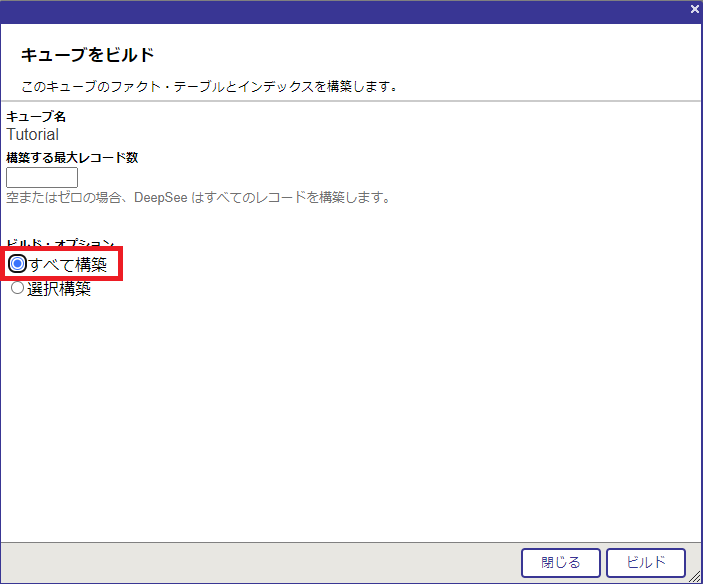Click the empty white area below 選択構築
The height and width of the screenshot is (584, 703).
tap(350, 420)
